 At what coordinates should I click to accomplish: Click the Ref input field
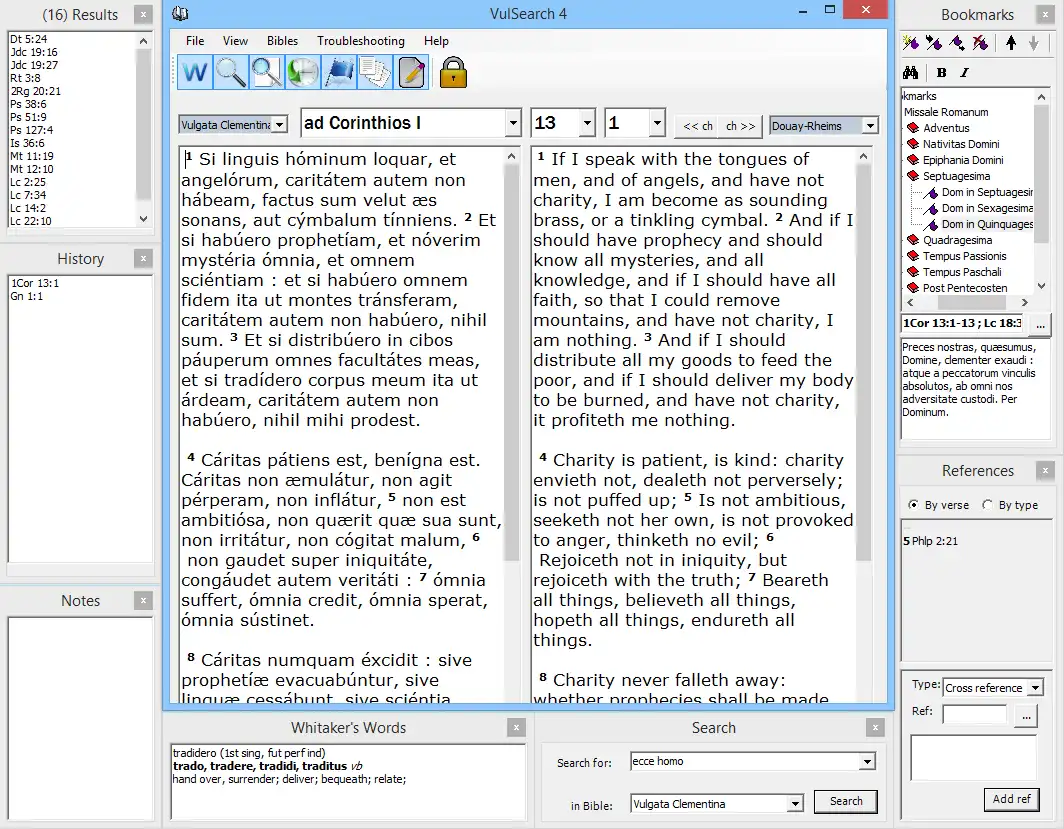coord(974,714)
